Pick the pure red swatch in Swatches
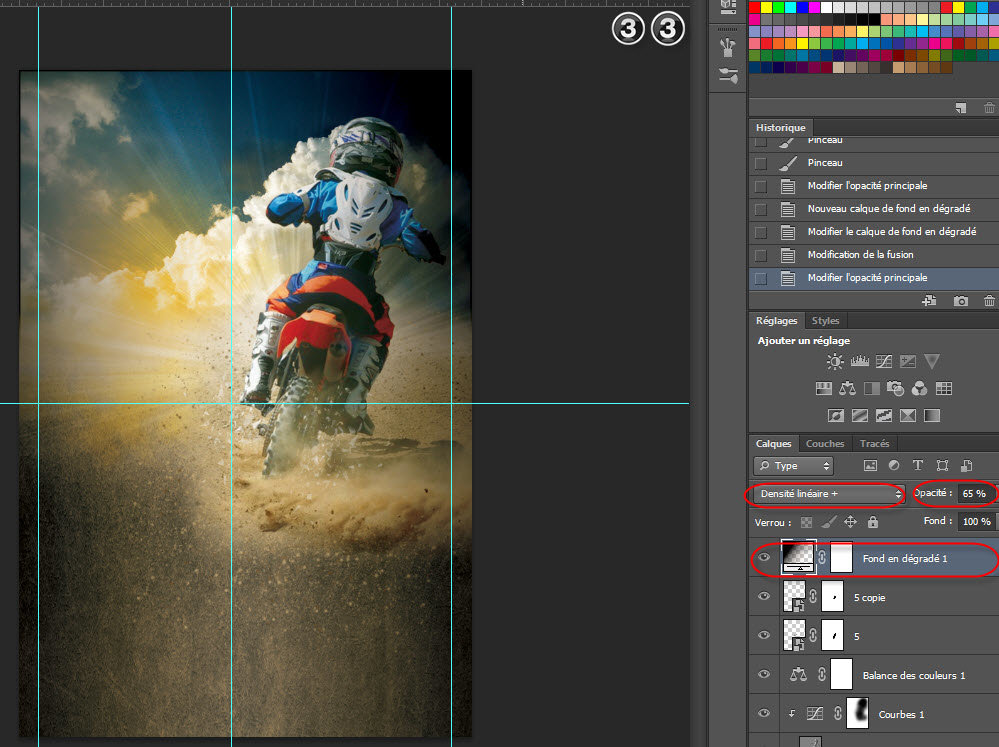999x747 pixels. tap(755, 8)
